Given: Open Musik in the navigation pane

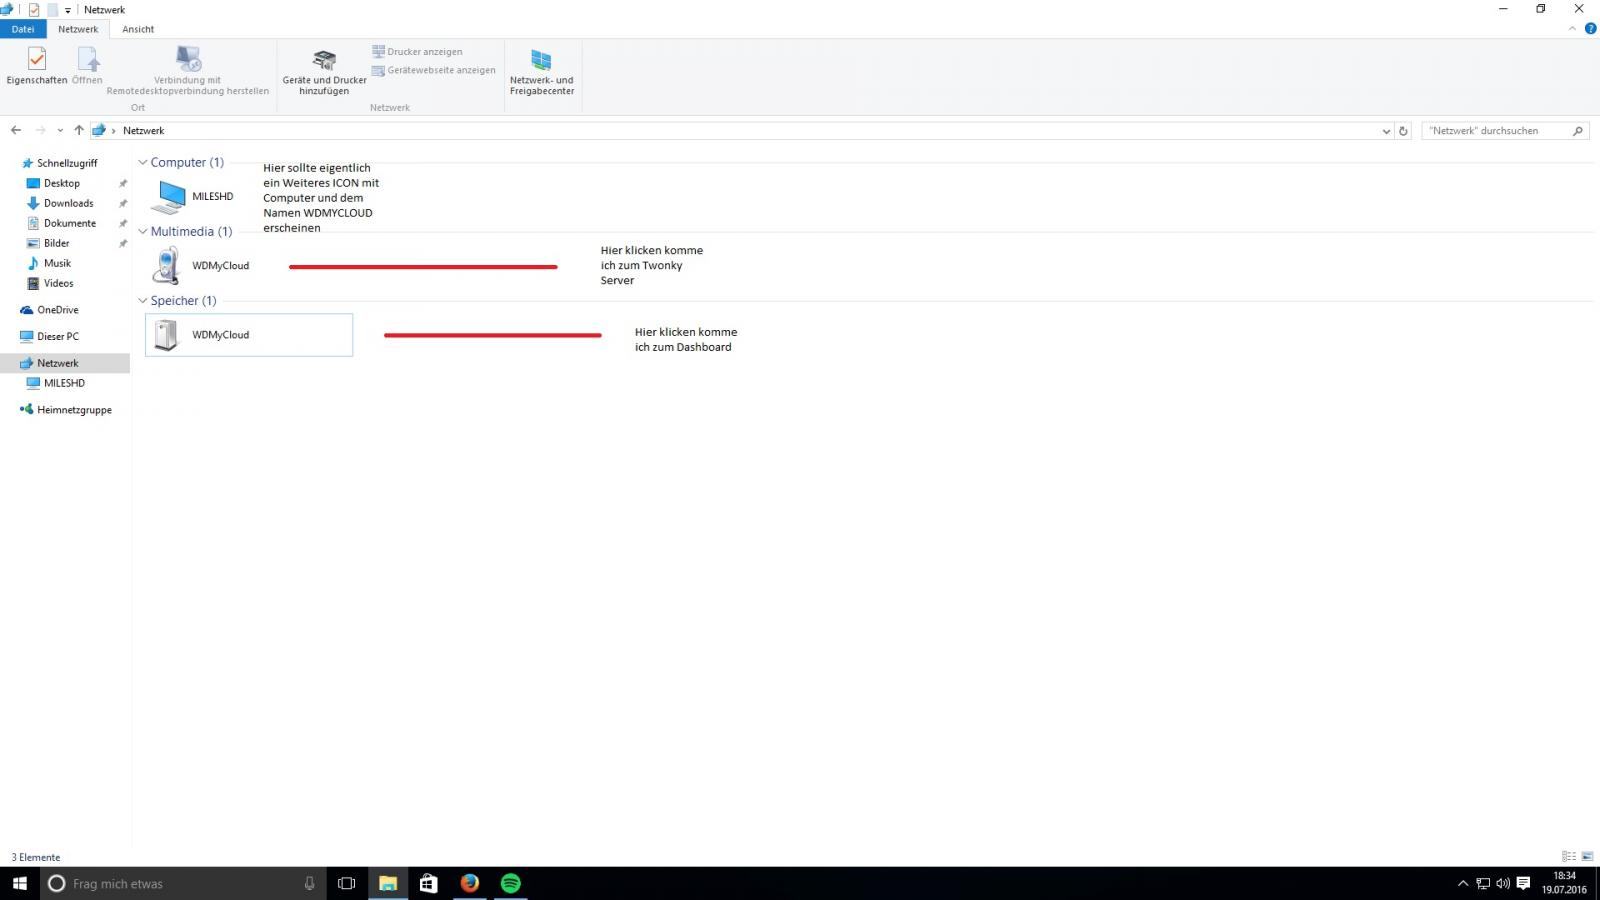Looking at the screenshot, I should point(57,263).
